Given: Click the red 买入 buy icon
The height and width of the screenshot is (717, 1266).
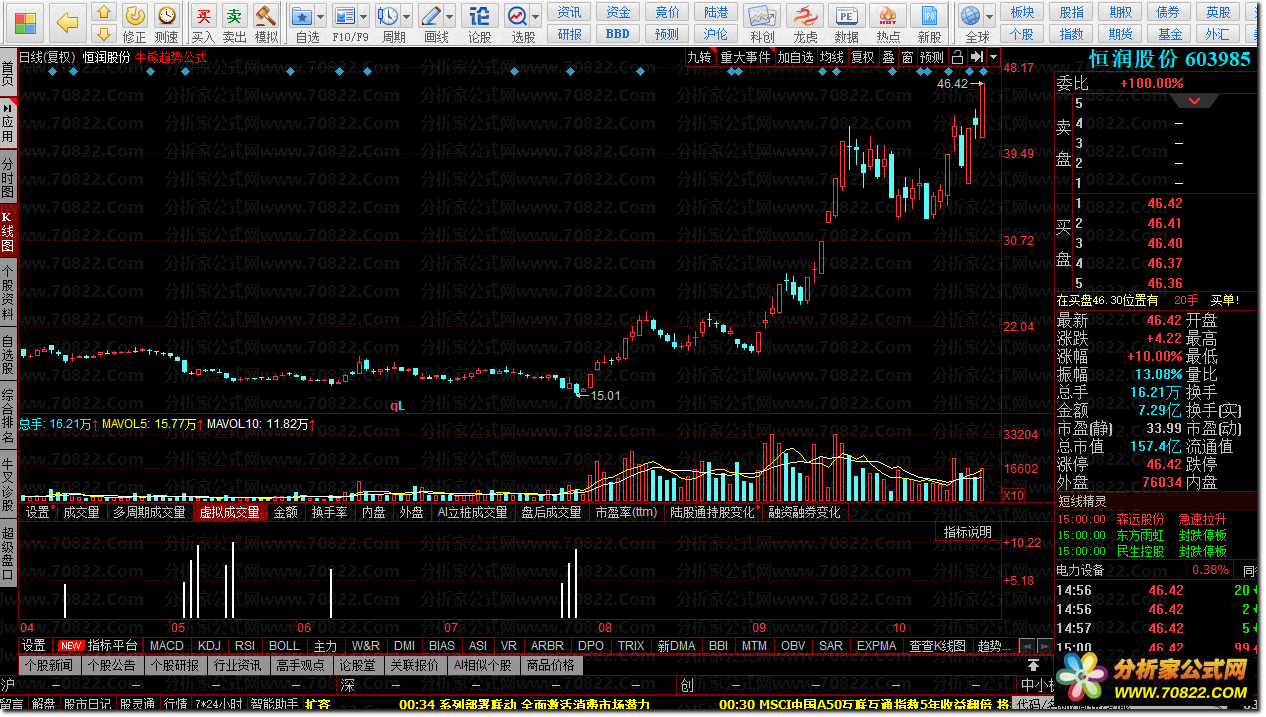Looking at the screenshot, I should [203, 15].
